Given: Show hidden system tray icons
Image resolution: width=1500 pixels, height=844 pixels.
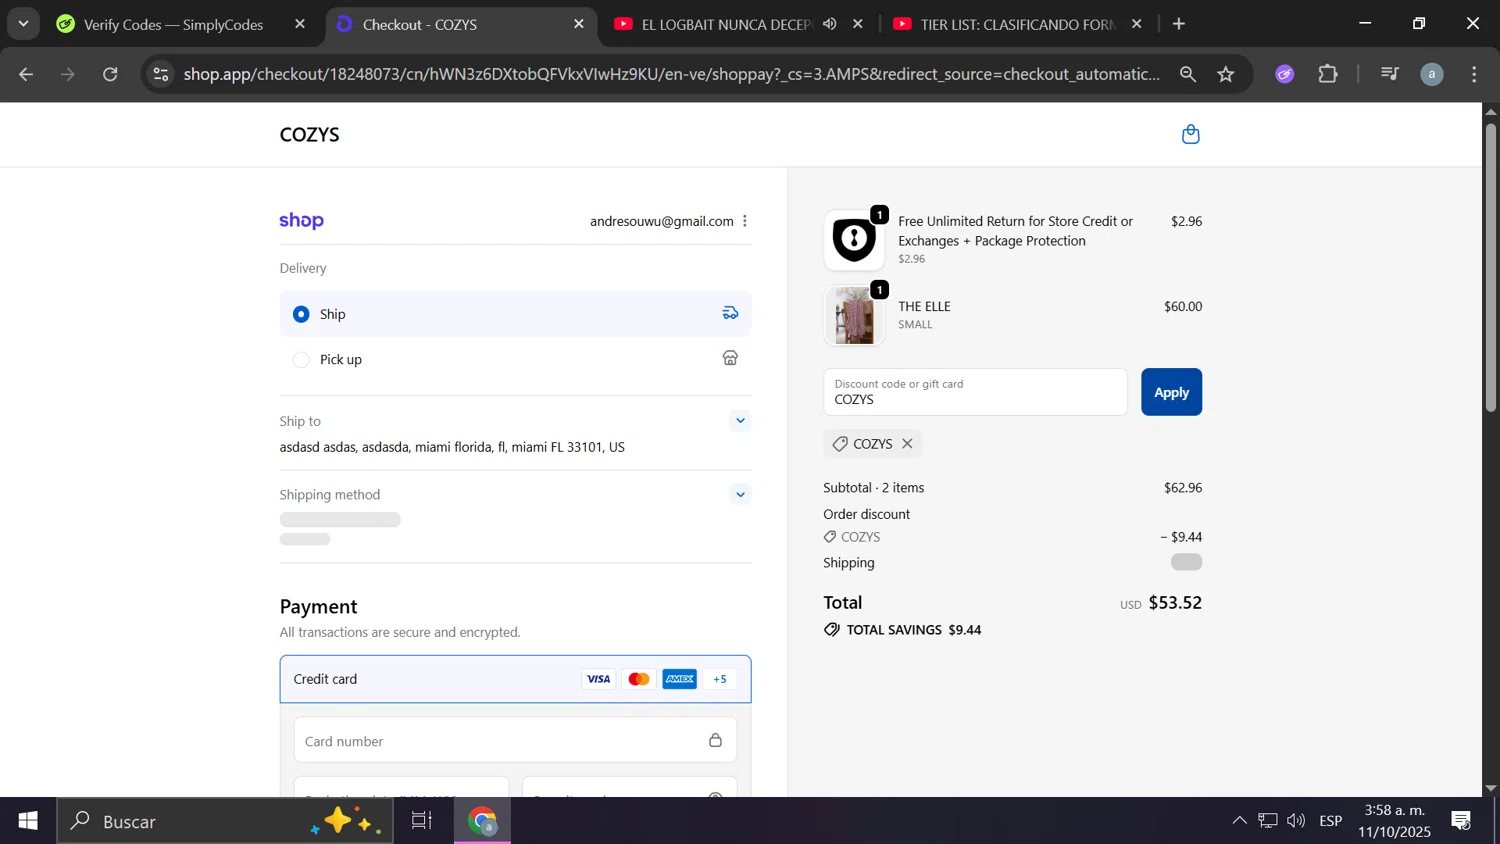Looking at the screenshot, I should [1239, 821].
